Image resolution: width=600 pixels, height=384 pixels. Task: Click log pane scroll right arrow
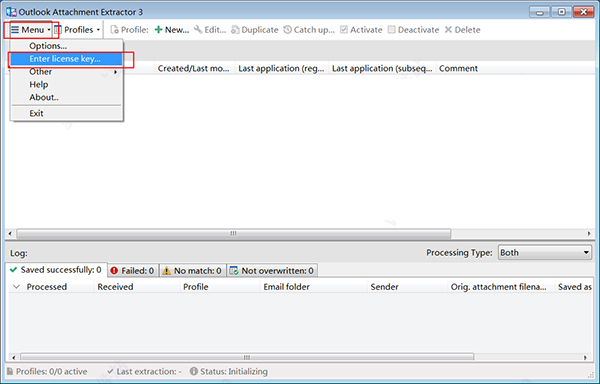click(x=585, y=358)
